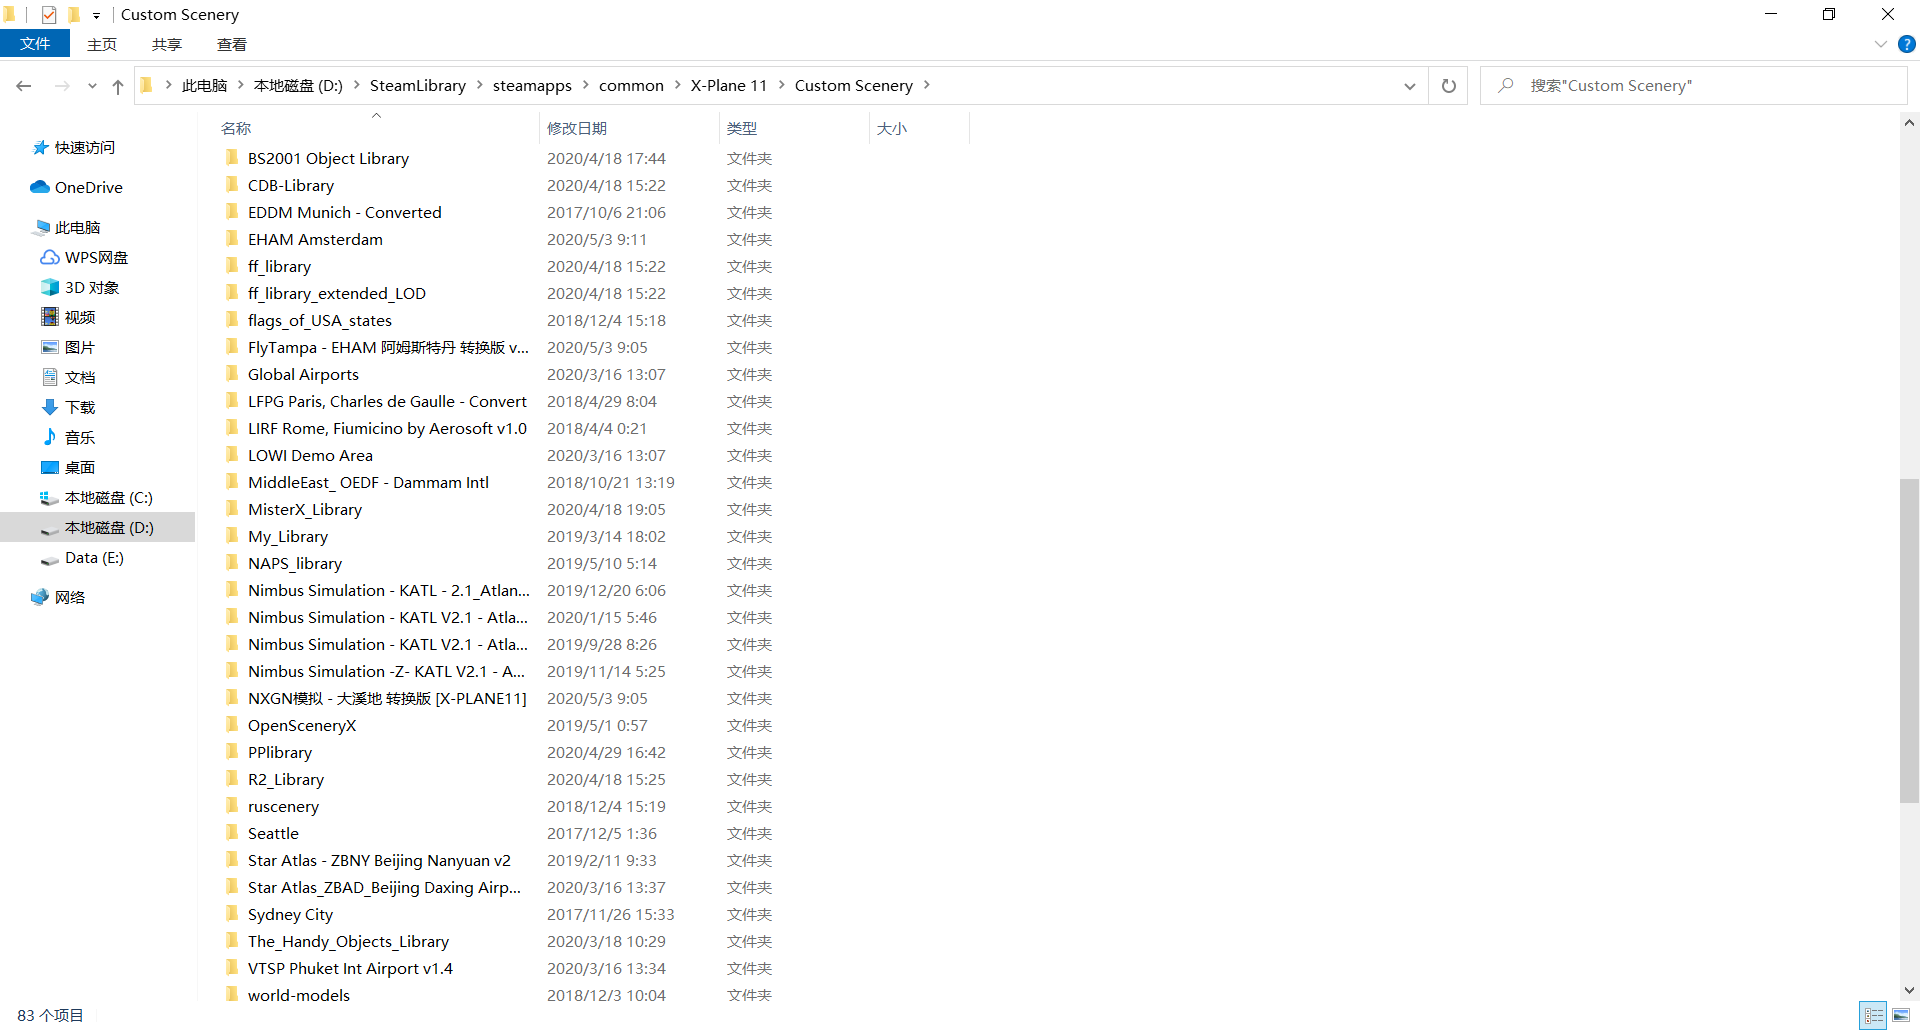This screenshot has width=1920, height=1030.
Task: Click the 本地磁盘 (D:) breadcrumb segment
Action: coord(298,86)
